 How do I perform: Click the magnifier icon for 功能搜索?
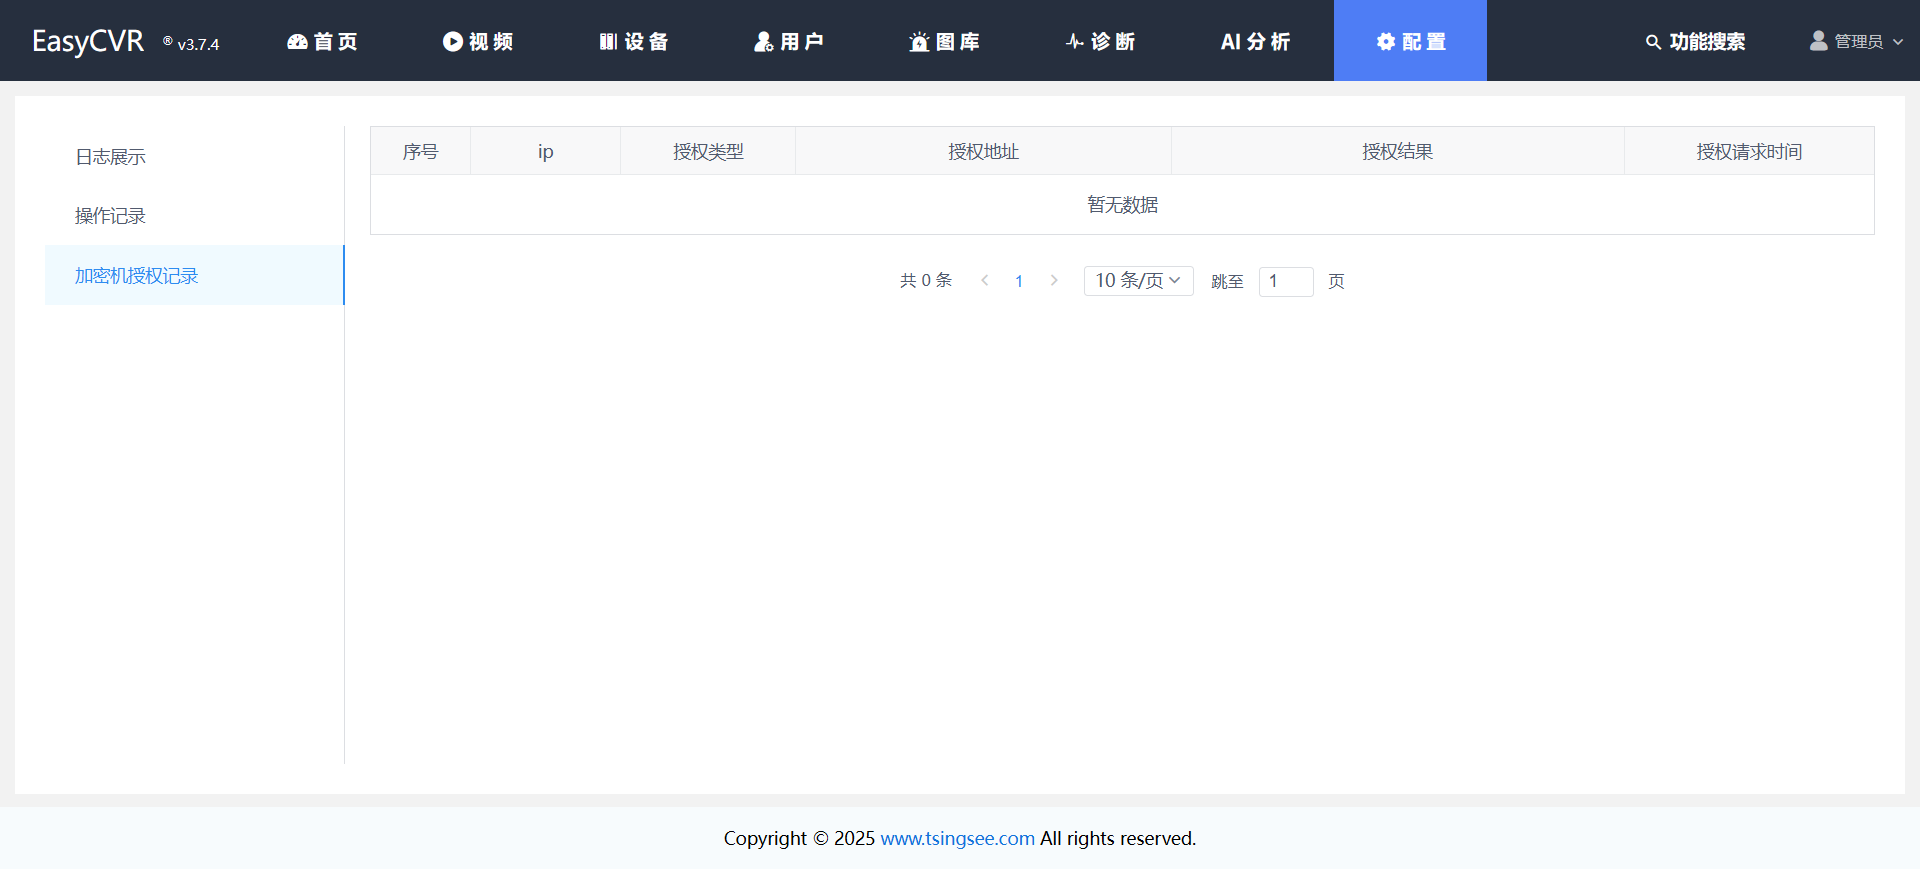coord(1653,42)
